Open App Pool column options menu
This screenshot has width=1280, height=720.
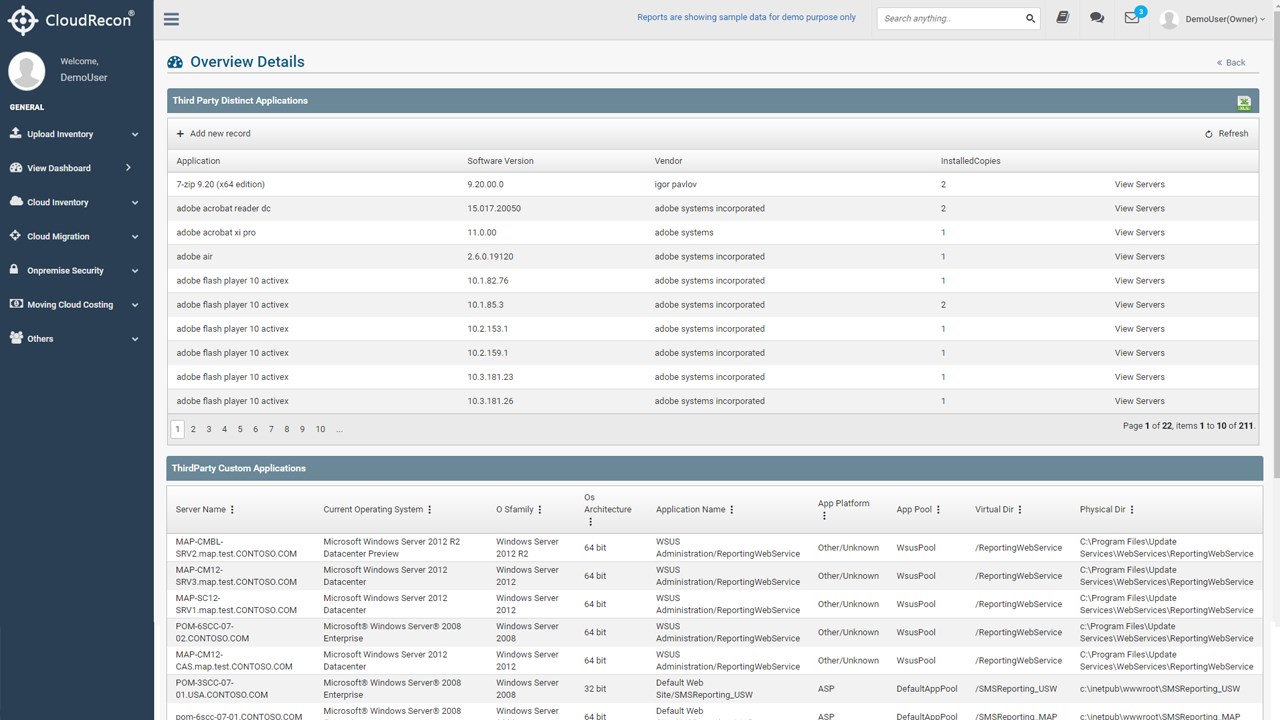click(x=938, y=510)
